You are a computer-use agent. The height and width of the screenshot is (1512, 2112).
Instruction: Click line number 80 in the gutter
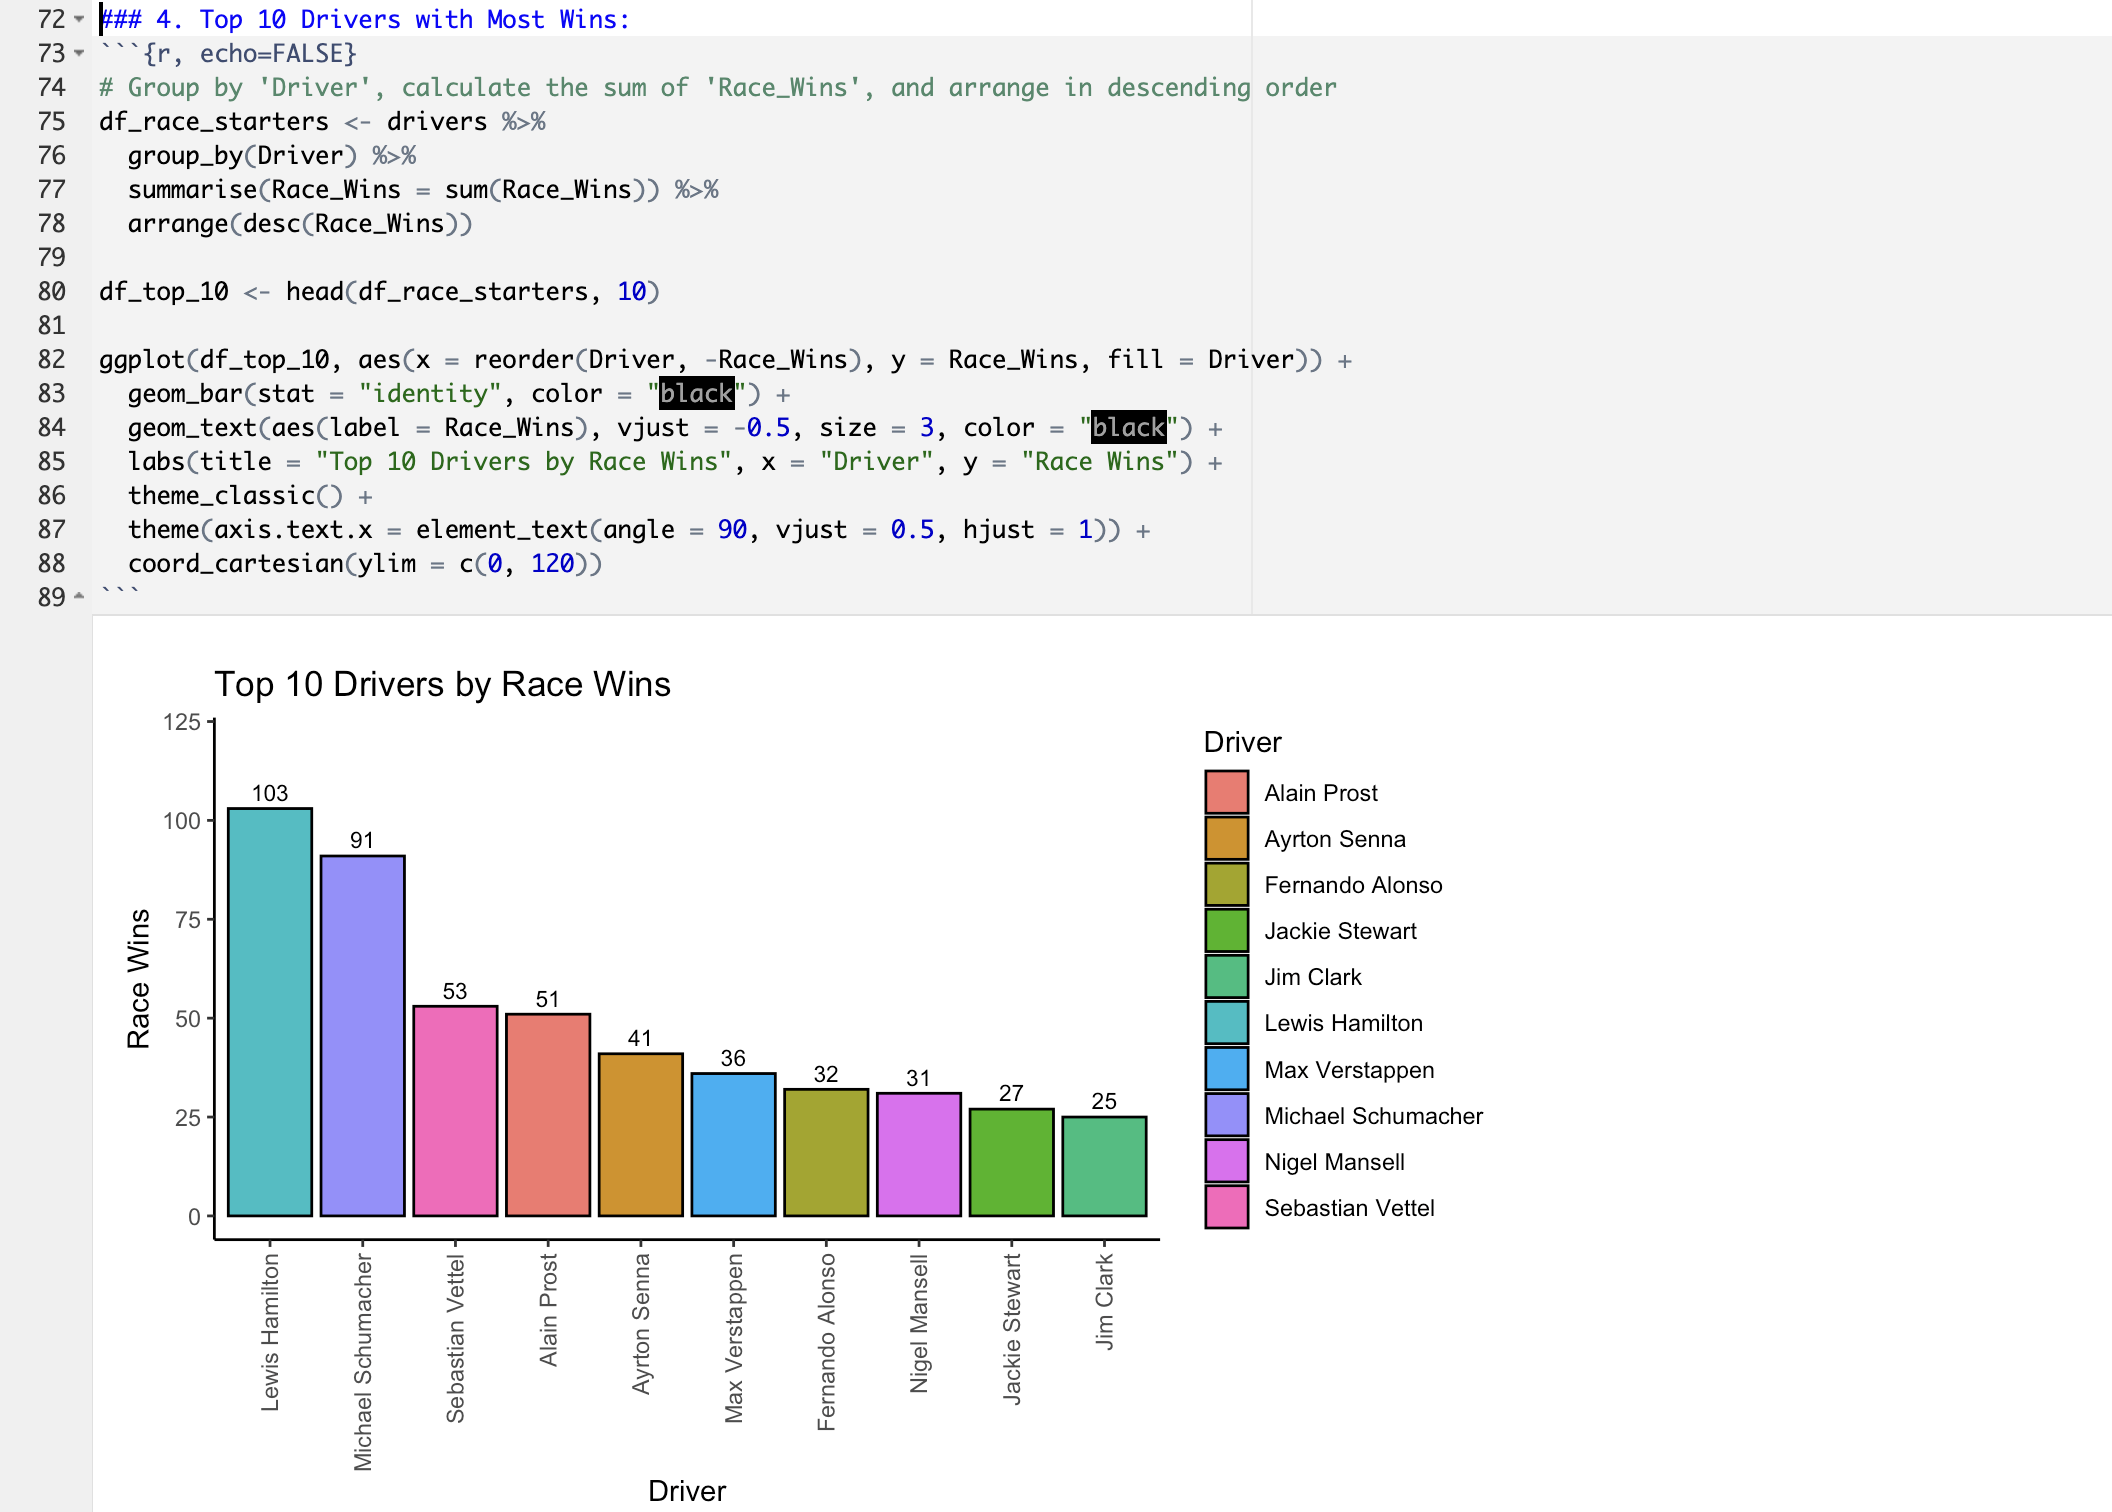pos(52,292)
